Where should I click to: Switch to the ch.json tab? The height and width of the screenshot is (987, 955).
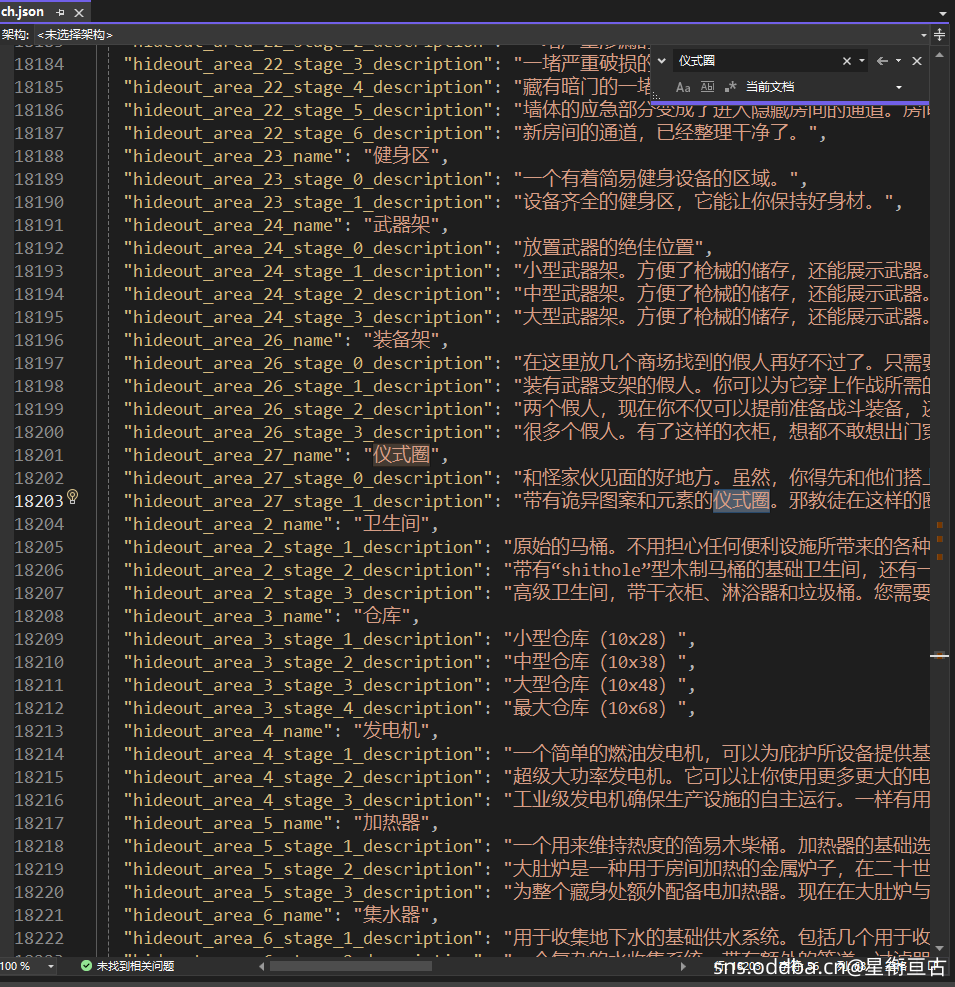[22, 12]
